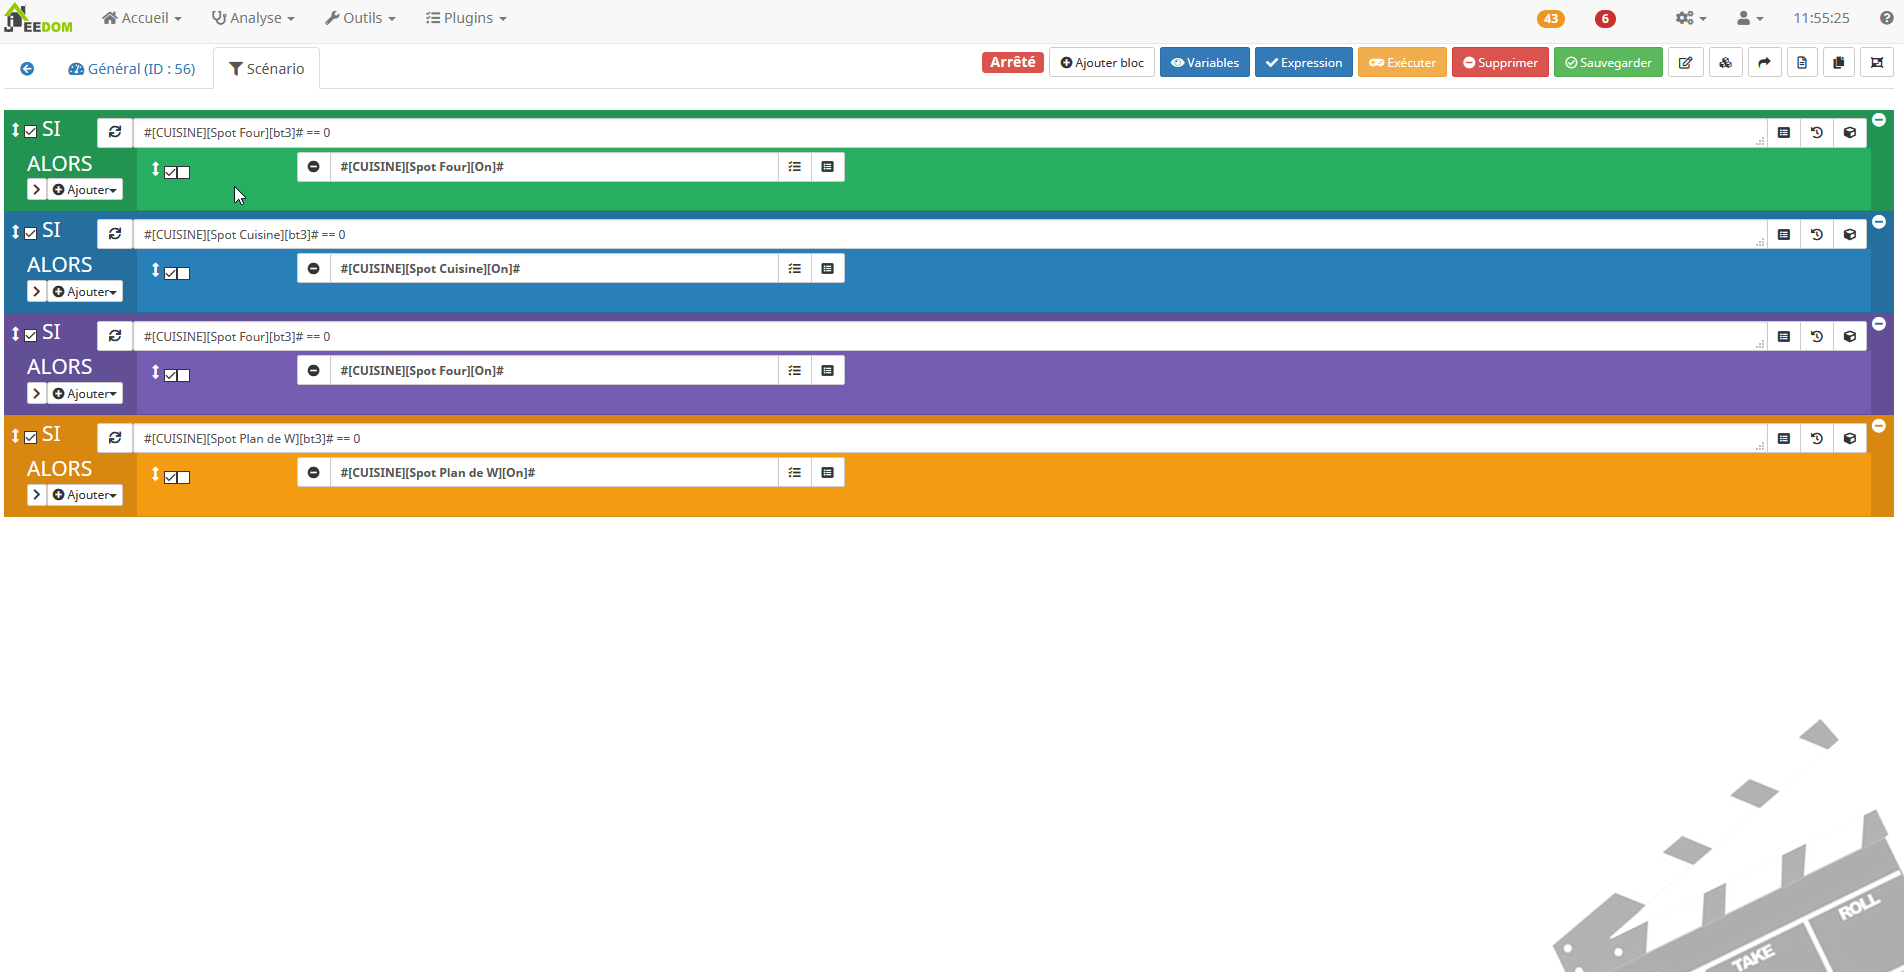Click the Ajouter bloc button

tap(1102, 63)
